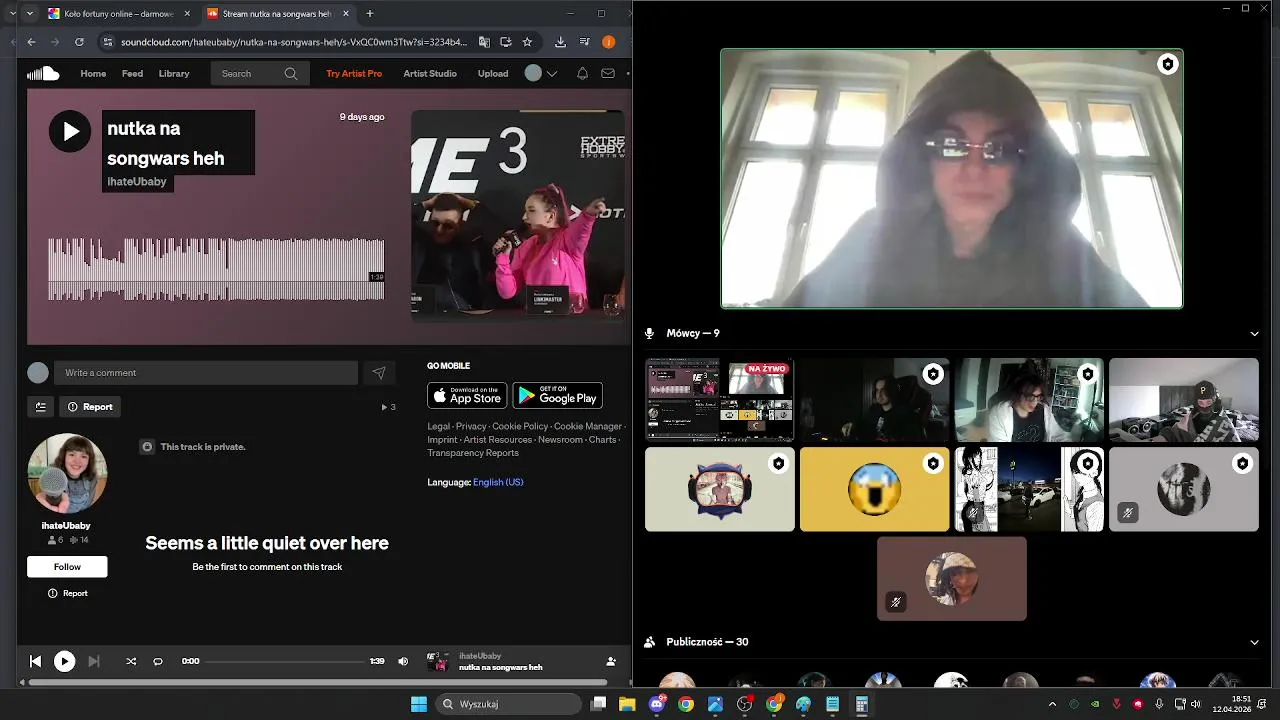Image resolution: width=1280 pixels, height=720 pixels.
Task: Click badge icon on main speaker video
Action: pyautogui.click(x=1167, y=65)
